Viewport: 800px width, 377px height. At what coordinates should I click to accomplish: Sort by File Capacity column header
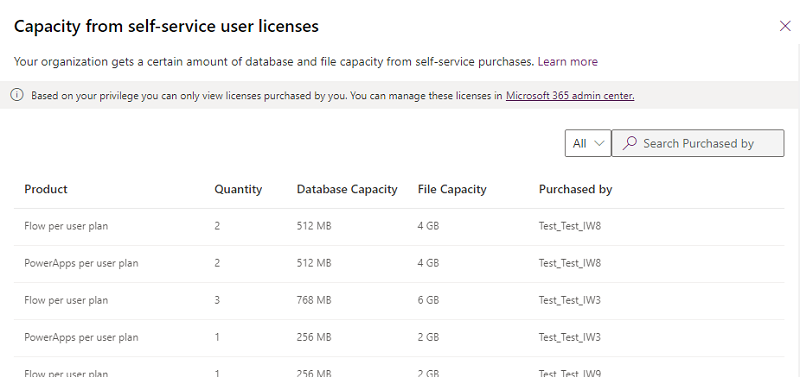tap(452, 189)
